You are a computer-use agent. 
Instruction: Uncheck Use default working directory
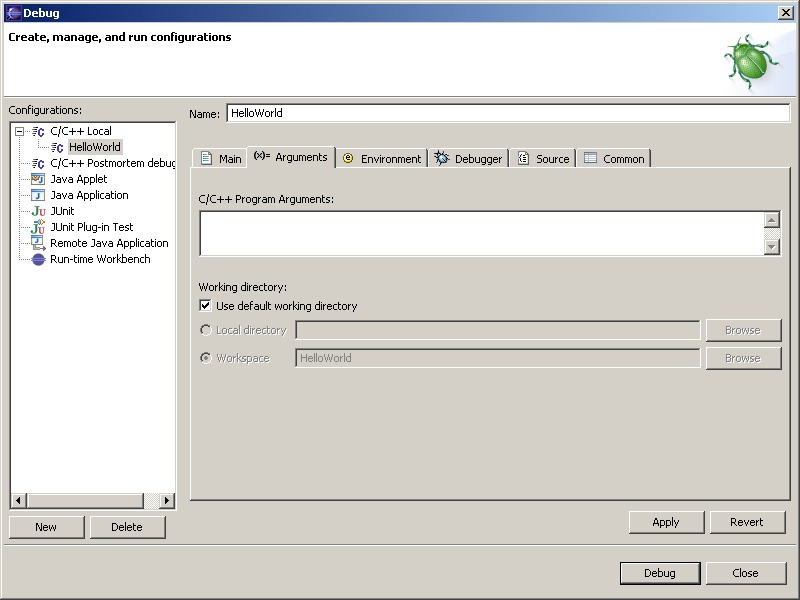[205, 306]
